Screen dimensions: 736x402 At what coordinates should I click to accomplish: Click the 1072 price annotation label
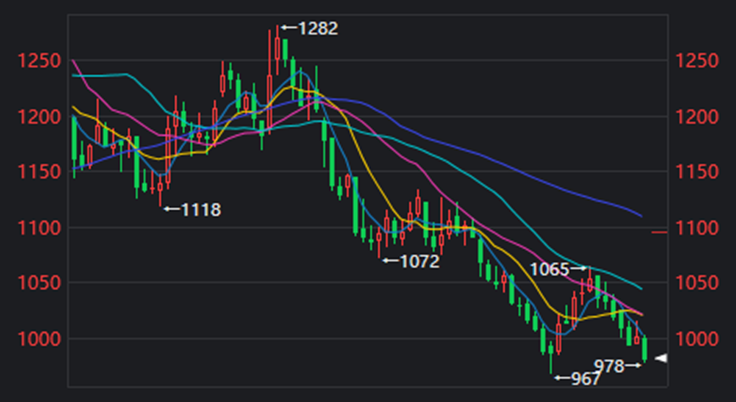pyautogui.click(x=418, y=262)
